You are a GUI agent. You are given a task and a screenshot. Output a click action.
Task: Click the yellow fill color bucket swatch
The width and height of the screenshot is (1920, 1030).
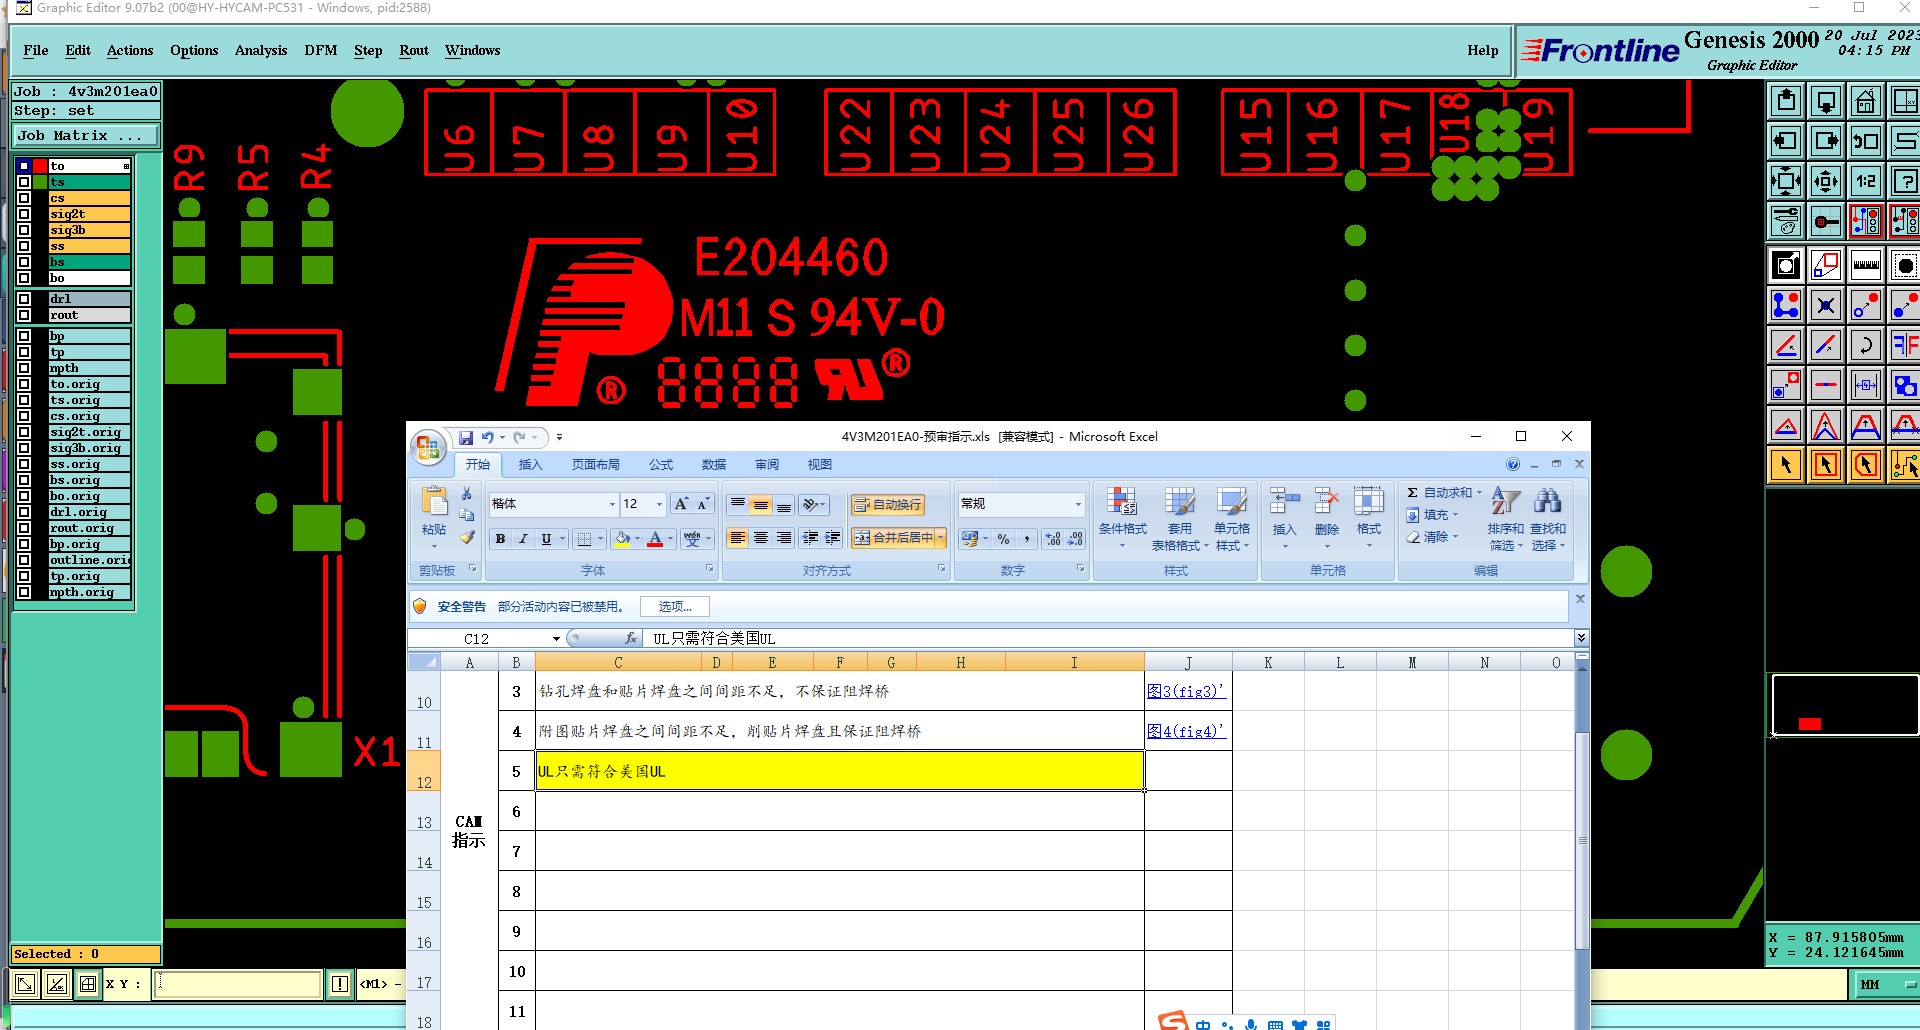[622, 539]
